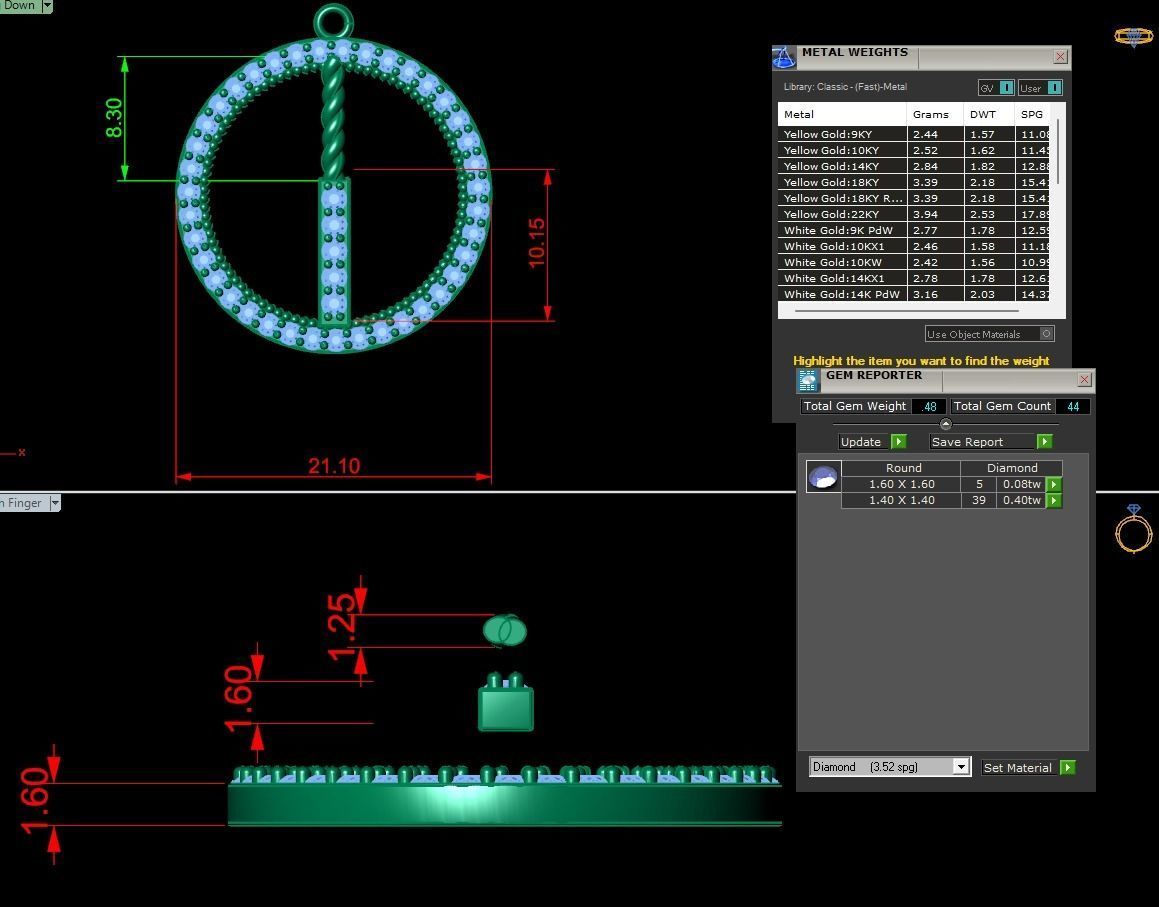Viewport: 1159px width, 907px height.
Task: Select the White Gold:10KX1 row
Action: click(x=914, y=246)
